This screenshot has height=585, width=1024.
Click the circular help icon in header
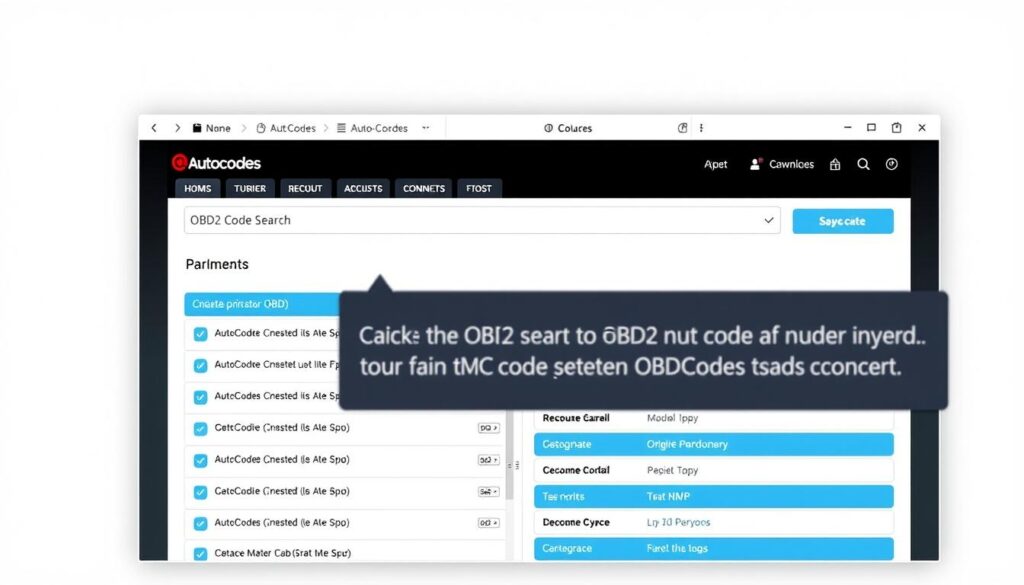[891, 165]
